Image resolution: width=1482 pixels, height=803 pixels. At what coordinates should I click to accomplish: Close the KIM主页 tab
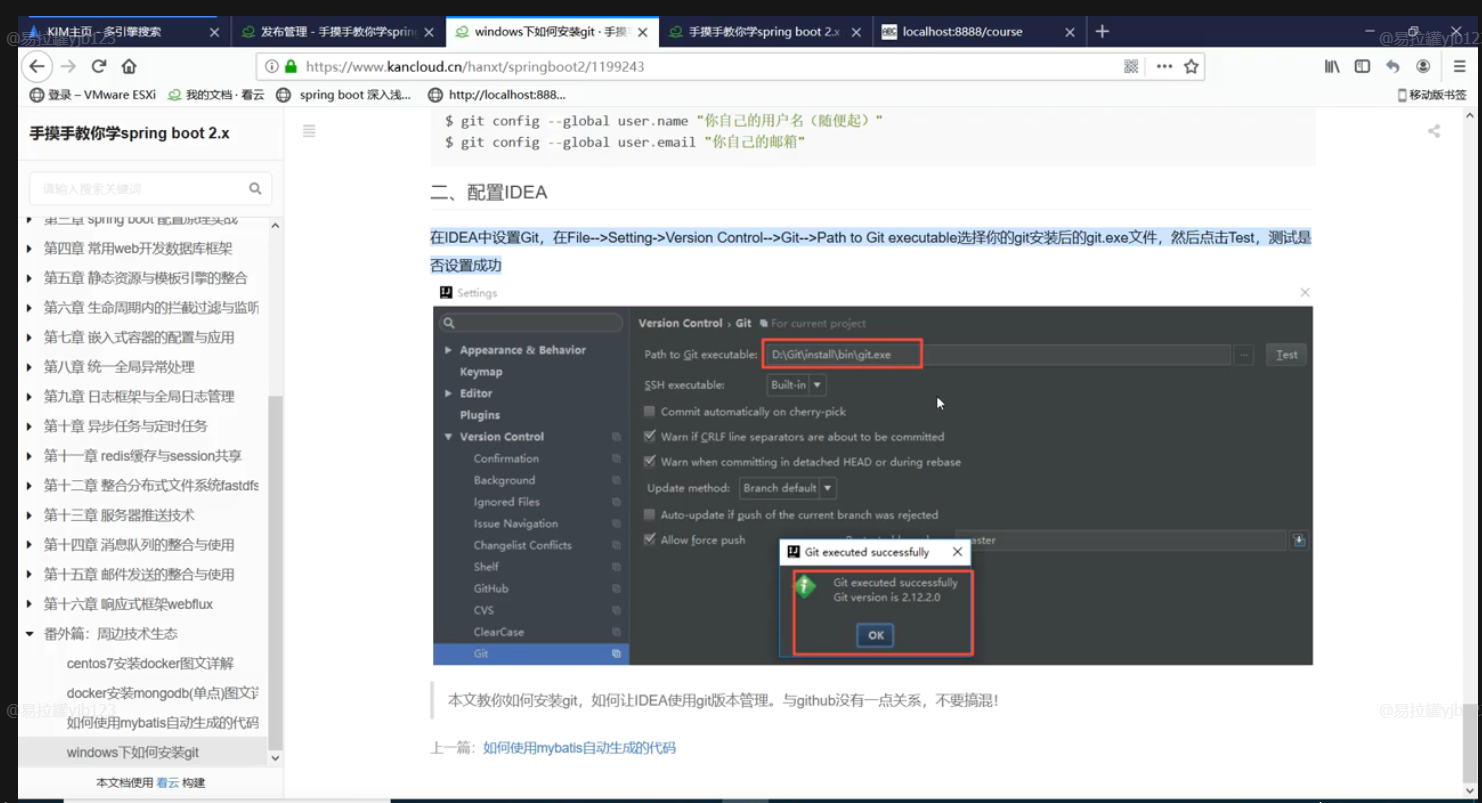point(214,32)
